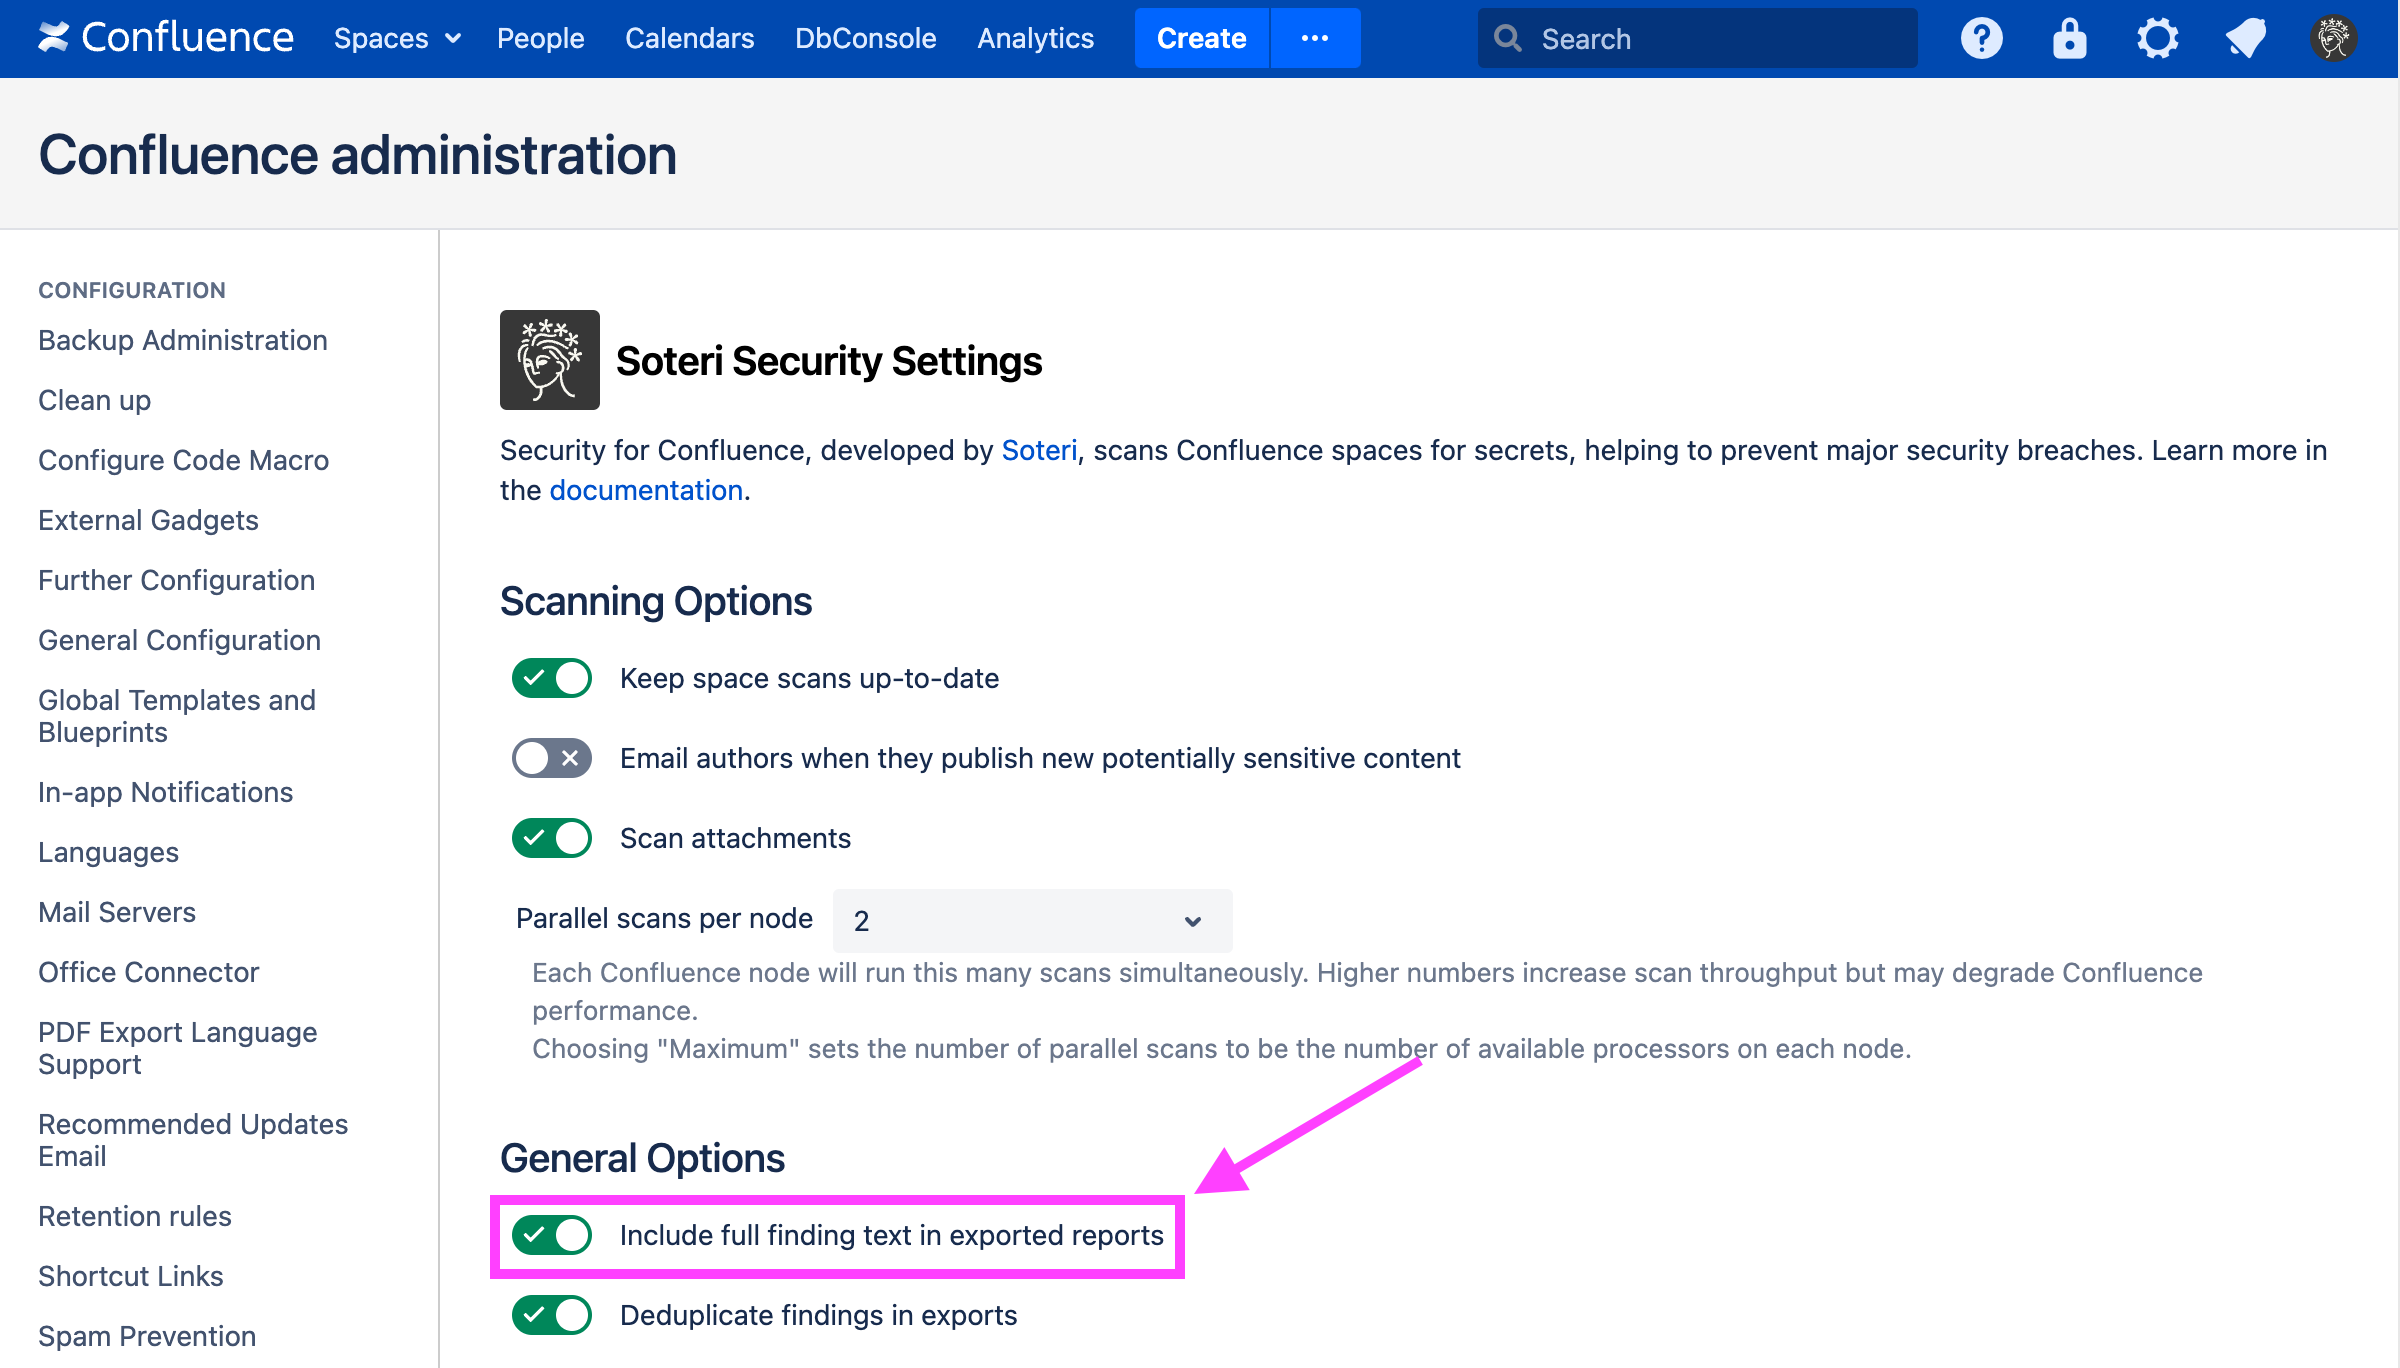Open the help question mark icon

coord(1981,39)
